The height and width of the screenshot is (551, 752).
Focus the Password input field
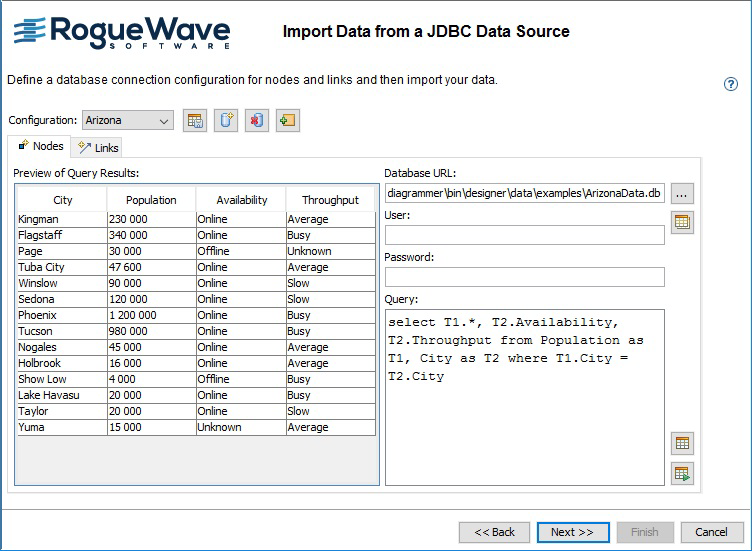(524, 277)
